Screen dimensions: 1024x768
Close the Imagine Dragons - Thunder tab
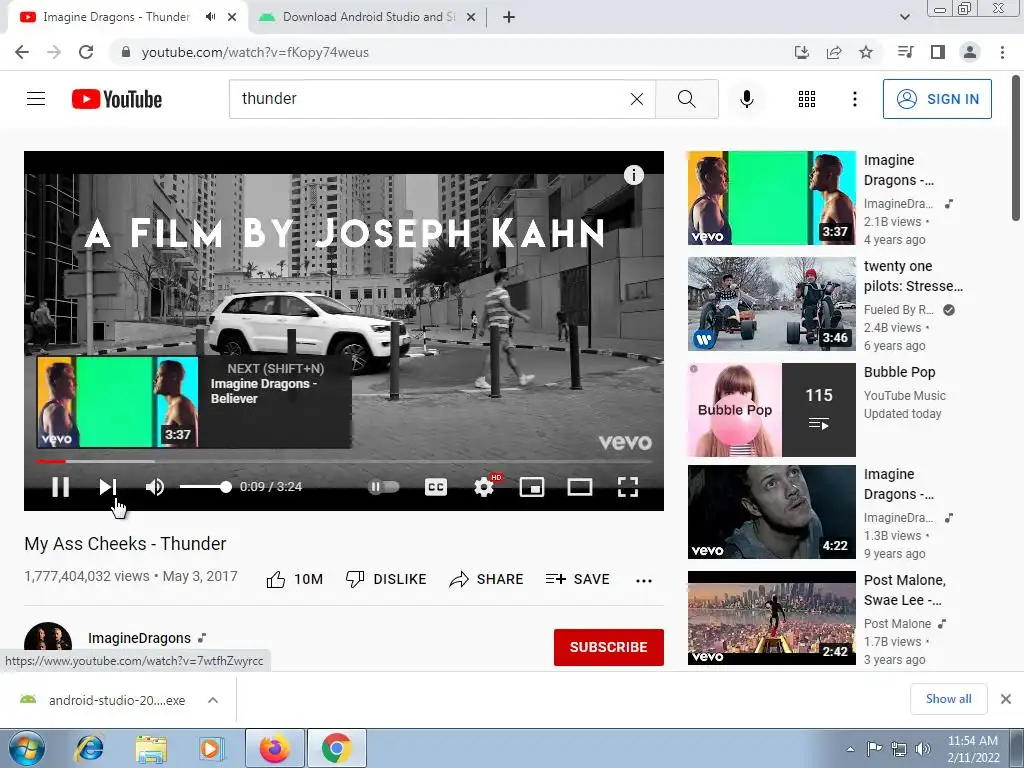(x=232, y=18)
